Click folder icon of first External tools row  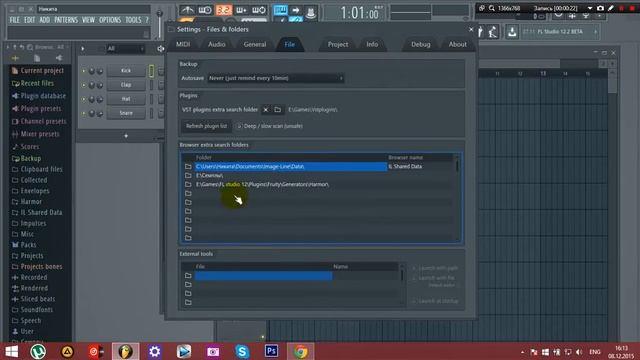click(188, 276)
